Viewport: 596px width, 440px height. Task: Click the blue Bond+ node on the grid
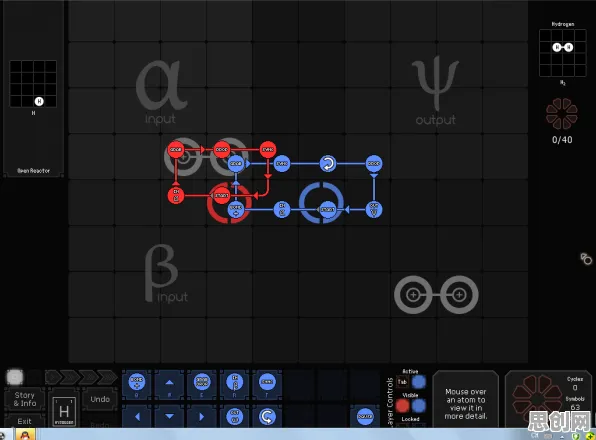click(236, 210)
